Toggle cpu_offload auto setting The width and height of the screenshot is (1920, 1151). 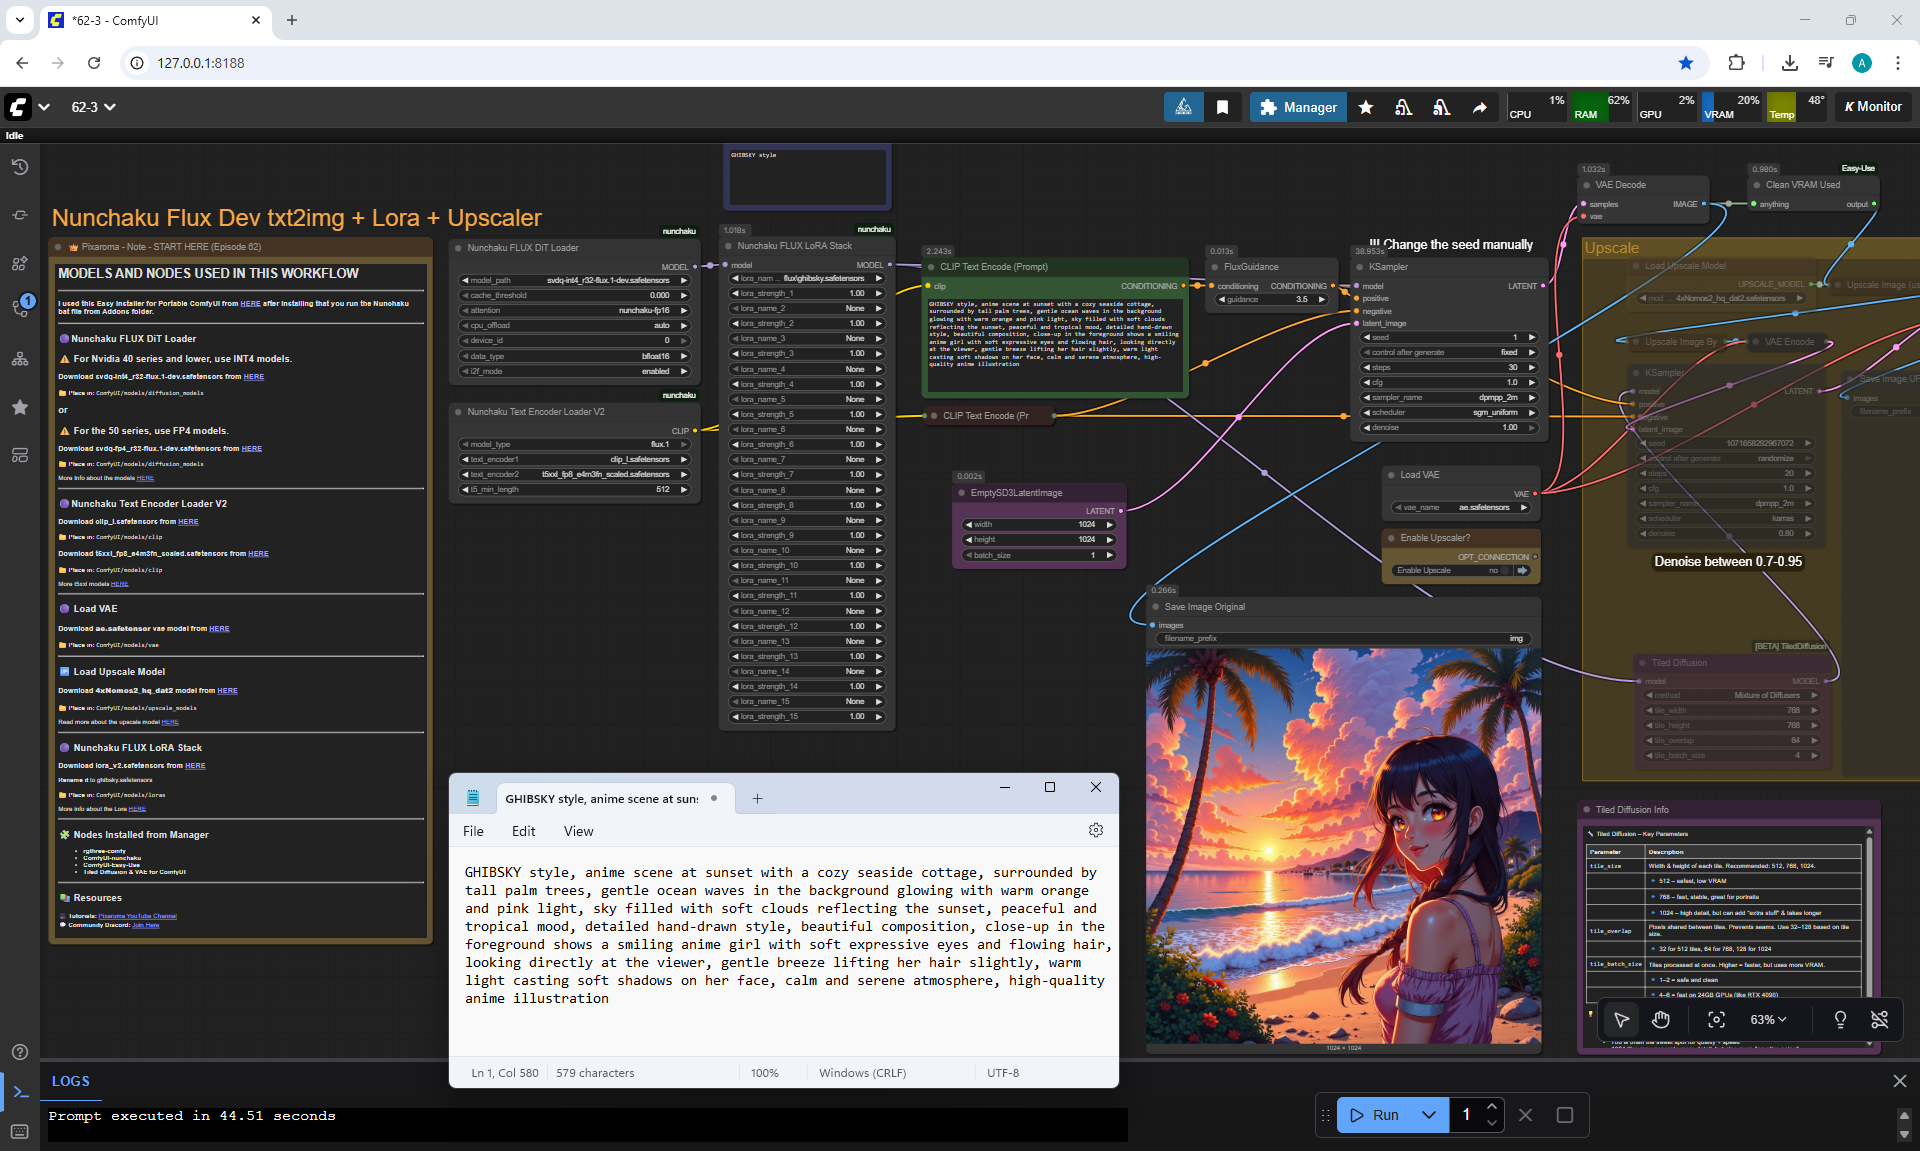click(575, 325)
